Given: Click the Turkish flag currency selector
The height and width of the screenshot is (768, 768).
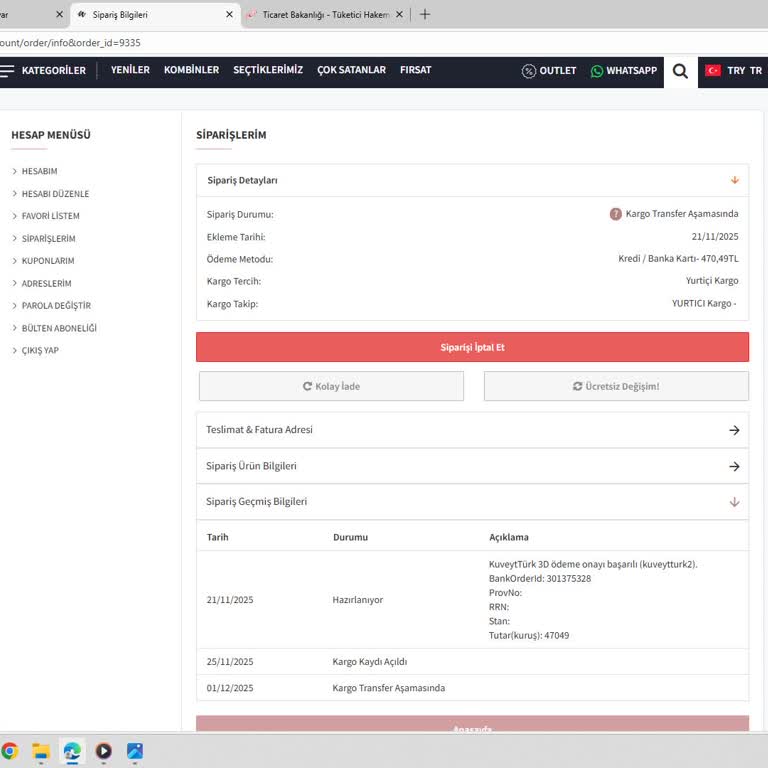Looking at the screenshot, I should coord(713,71).
